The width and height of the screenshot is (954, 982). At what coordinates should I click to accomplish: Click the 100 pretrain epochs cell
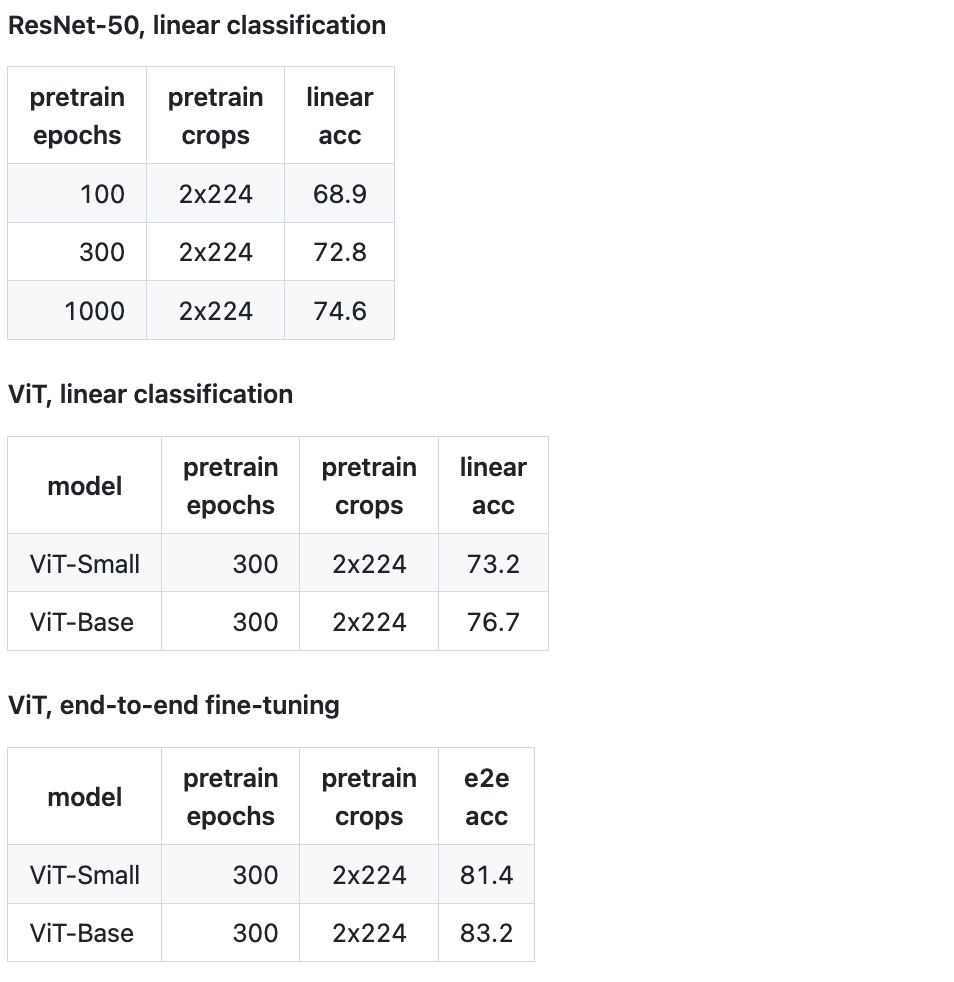tap(102, 194)
